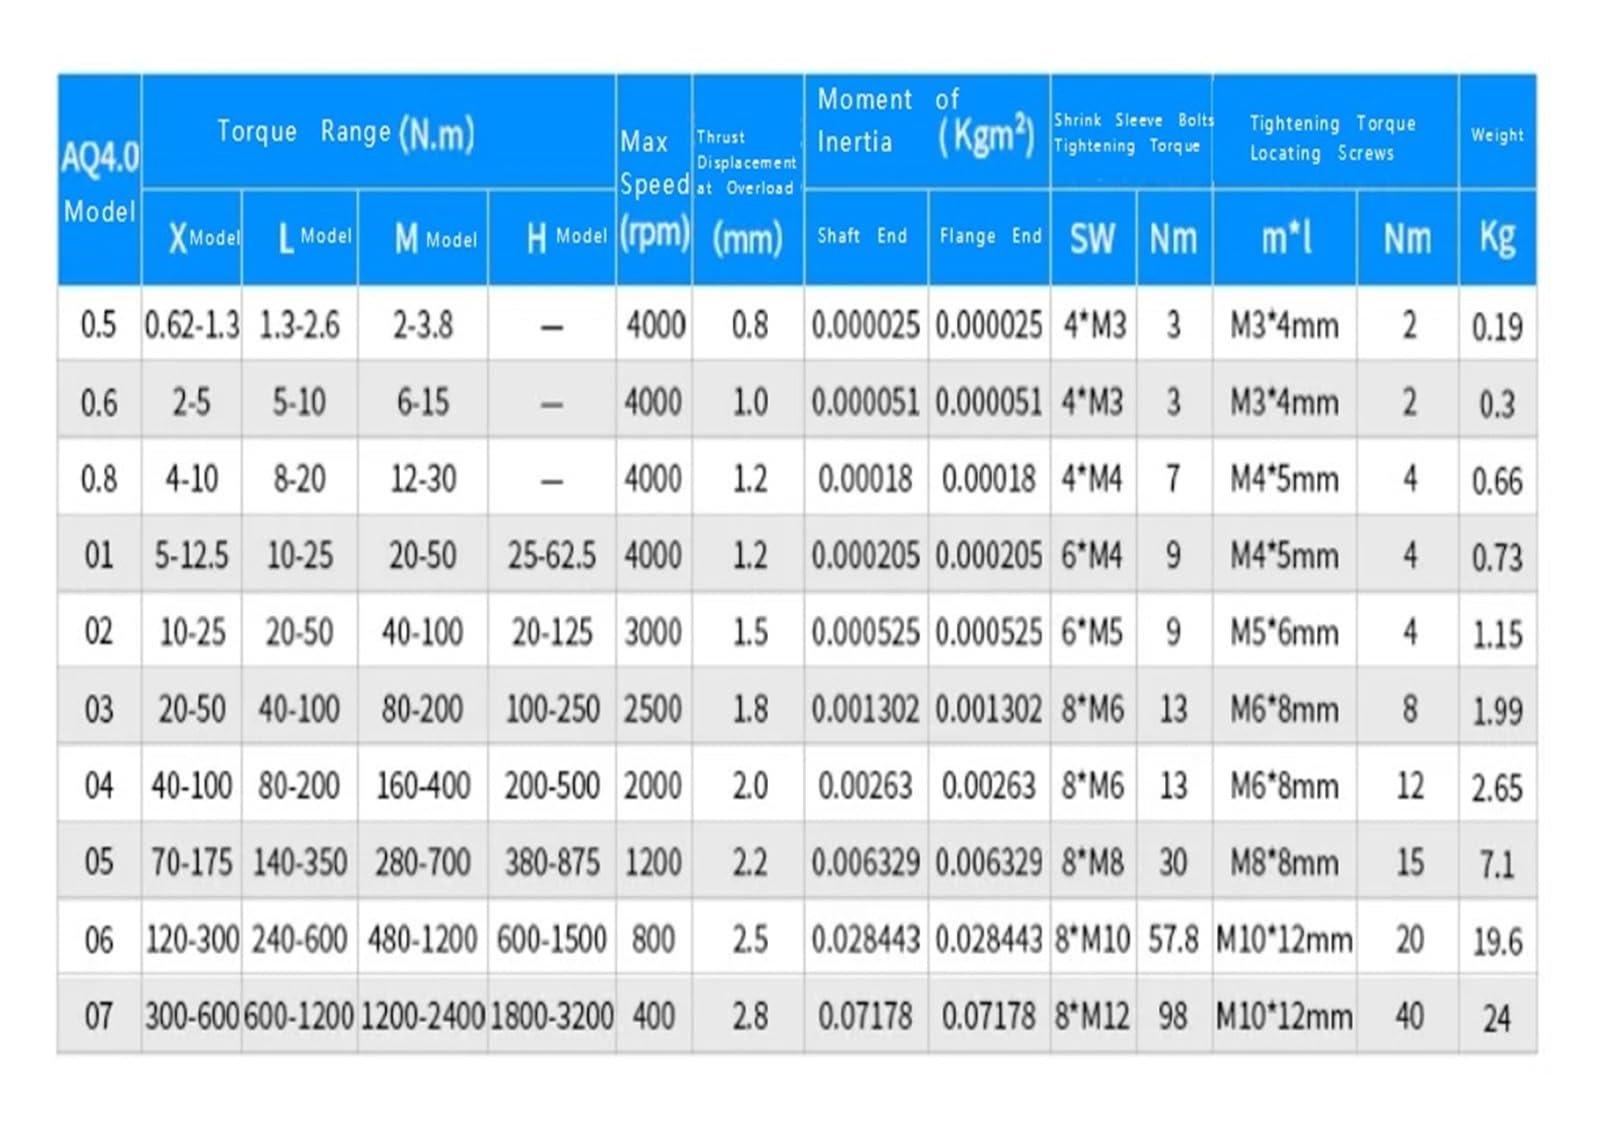This screenshot has height=1127, width=1600.
Task: Click torque cell "480-1200"
Action: click(x=423, y=940)
